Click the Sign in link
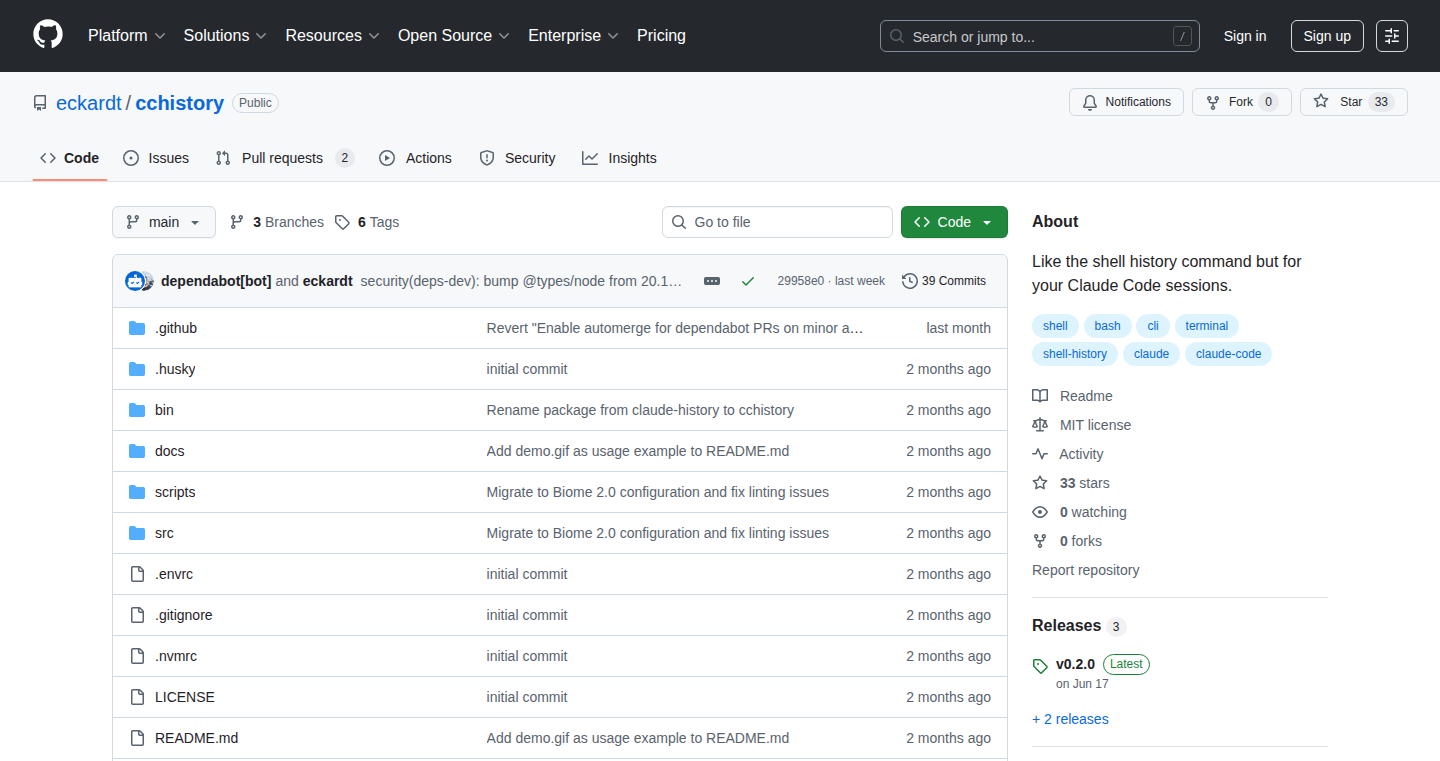Image resolution: width=1440 pixels, height=761 pixels. click(x=1245, y=36)
